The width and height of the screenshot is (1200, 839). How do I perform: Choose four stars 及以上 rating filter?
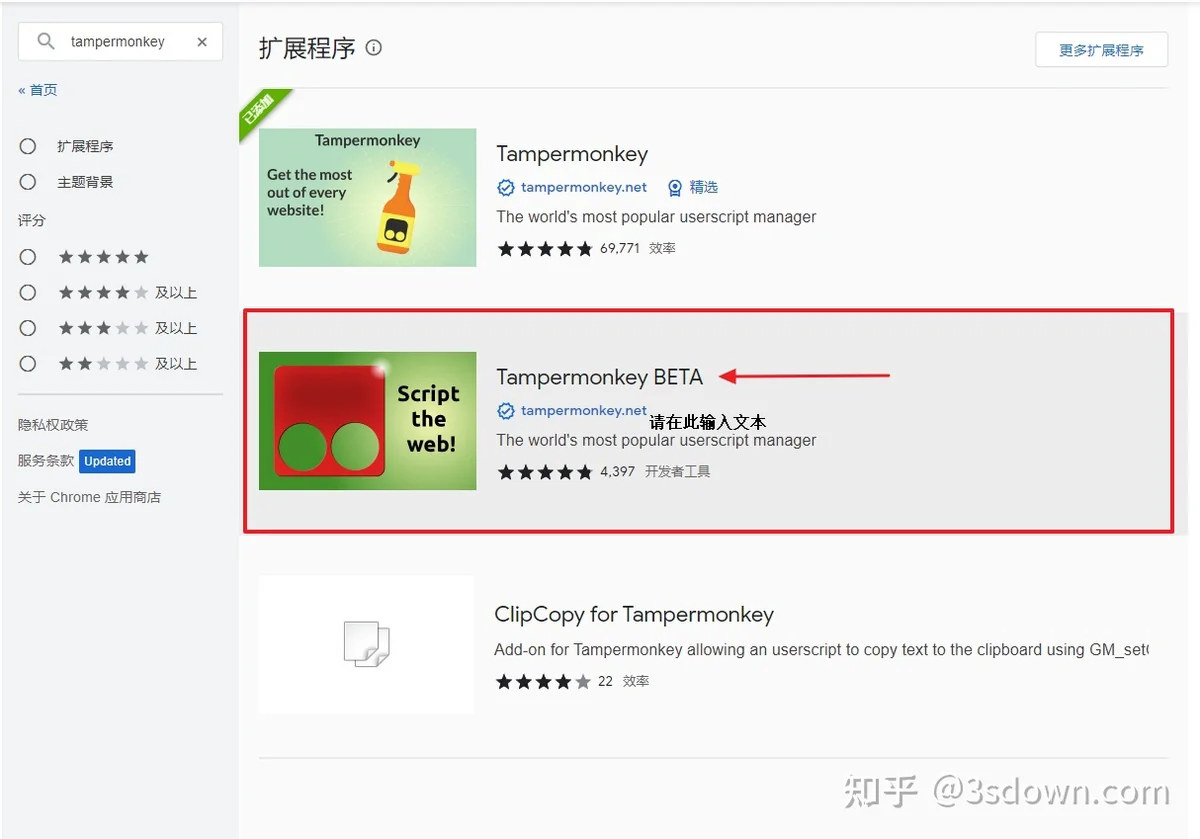tap(28, 292)
